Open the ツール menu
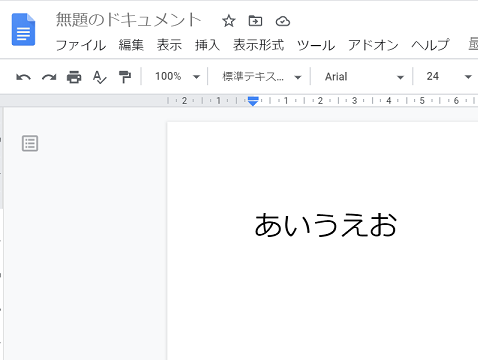The height and width of the screenshot is (360, 478). point(316,45)
